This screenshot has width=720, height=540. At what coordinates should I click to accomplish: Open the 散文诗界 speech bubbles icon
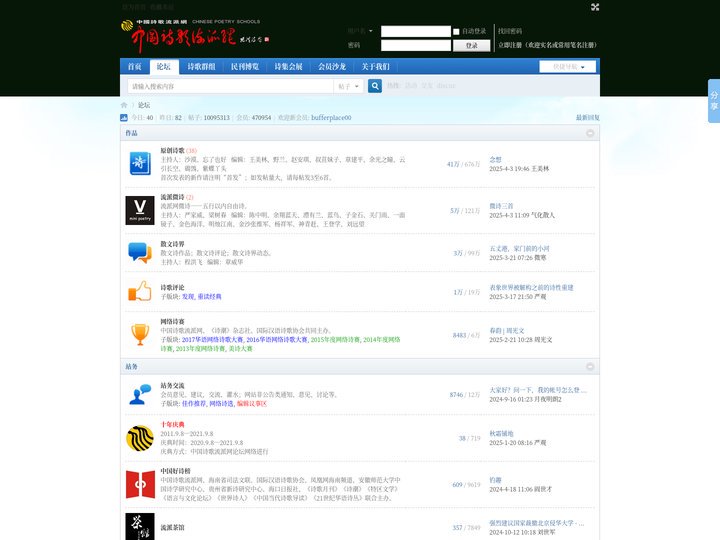click(140, 253)
